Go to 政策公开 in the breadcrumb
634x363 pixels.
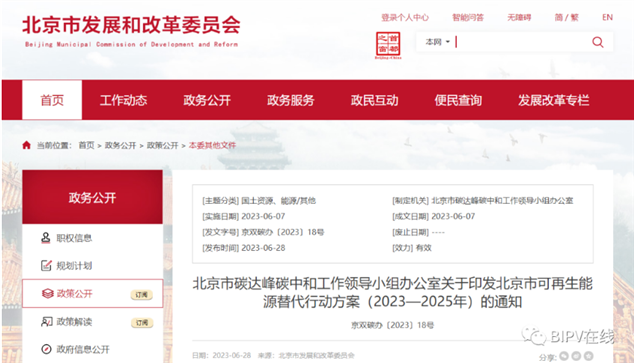click(x=162, y=145)
